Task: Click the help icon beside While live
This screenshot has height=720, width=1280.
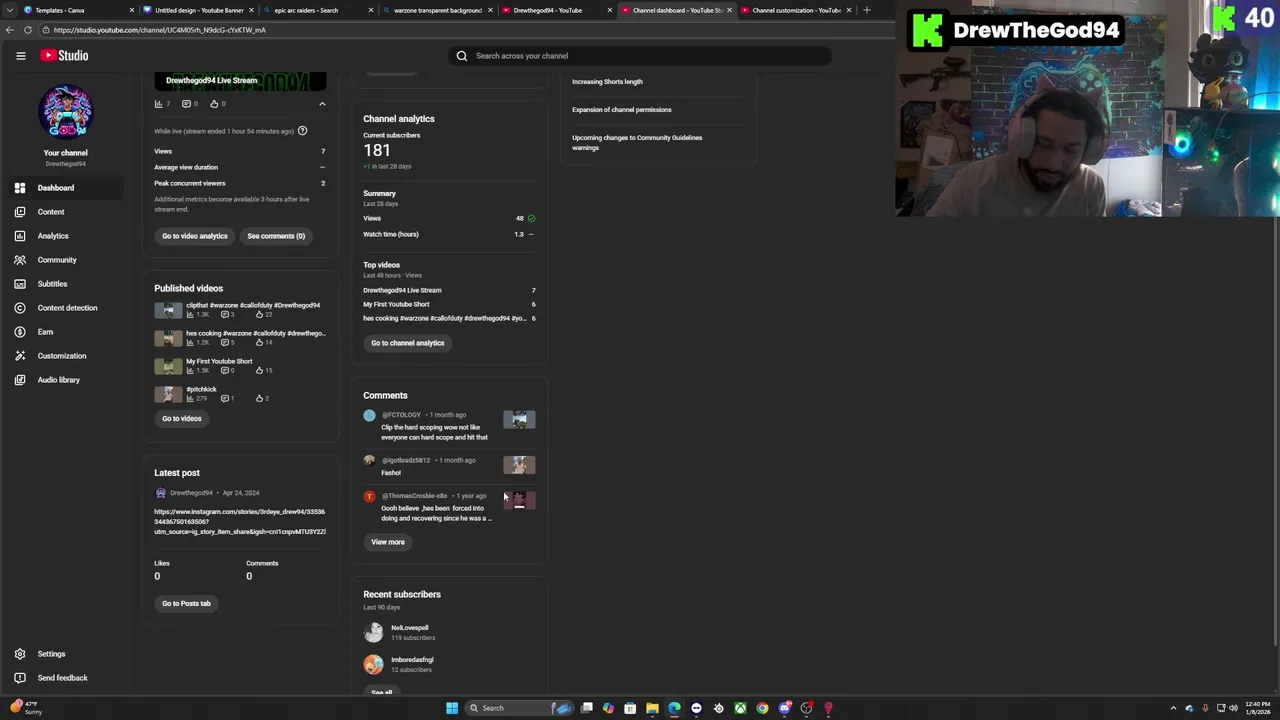Action: coord(302,131)
